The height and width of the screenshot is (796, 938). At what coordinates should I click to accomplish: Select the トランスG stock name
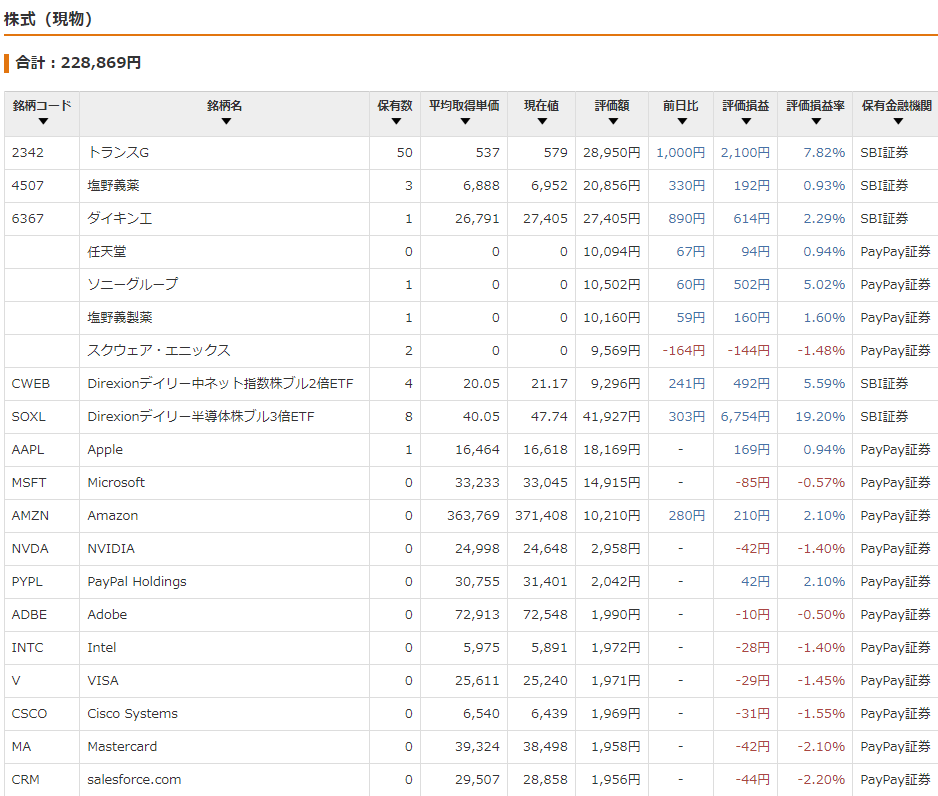point(118,153)
